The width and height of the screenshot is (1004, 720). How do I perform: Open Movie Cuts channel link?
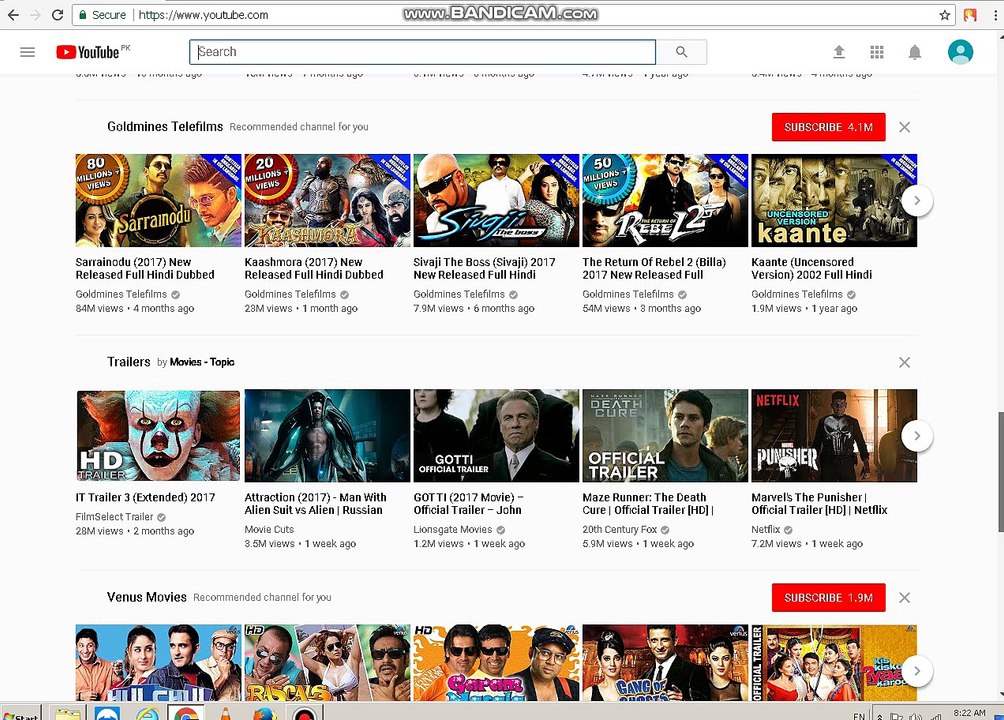270,530
